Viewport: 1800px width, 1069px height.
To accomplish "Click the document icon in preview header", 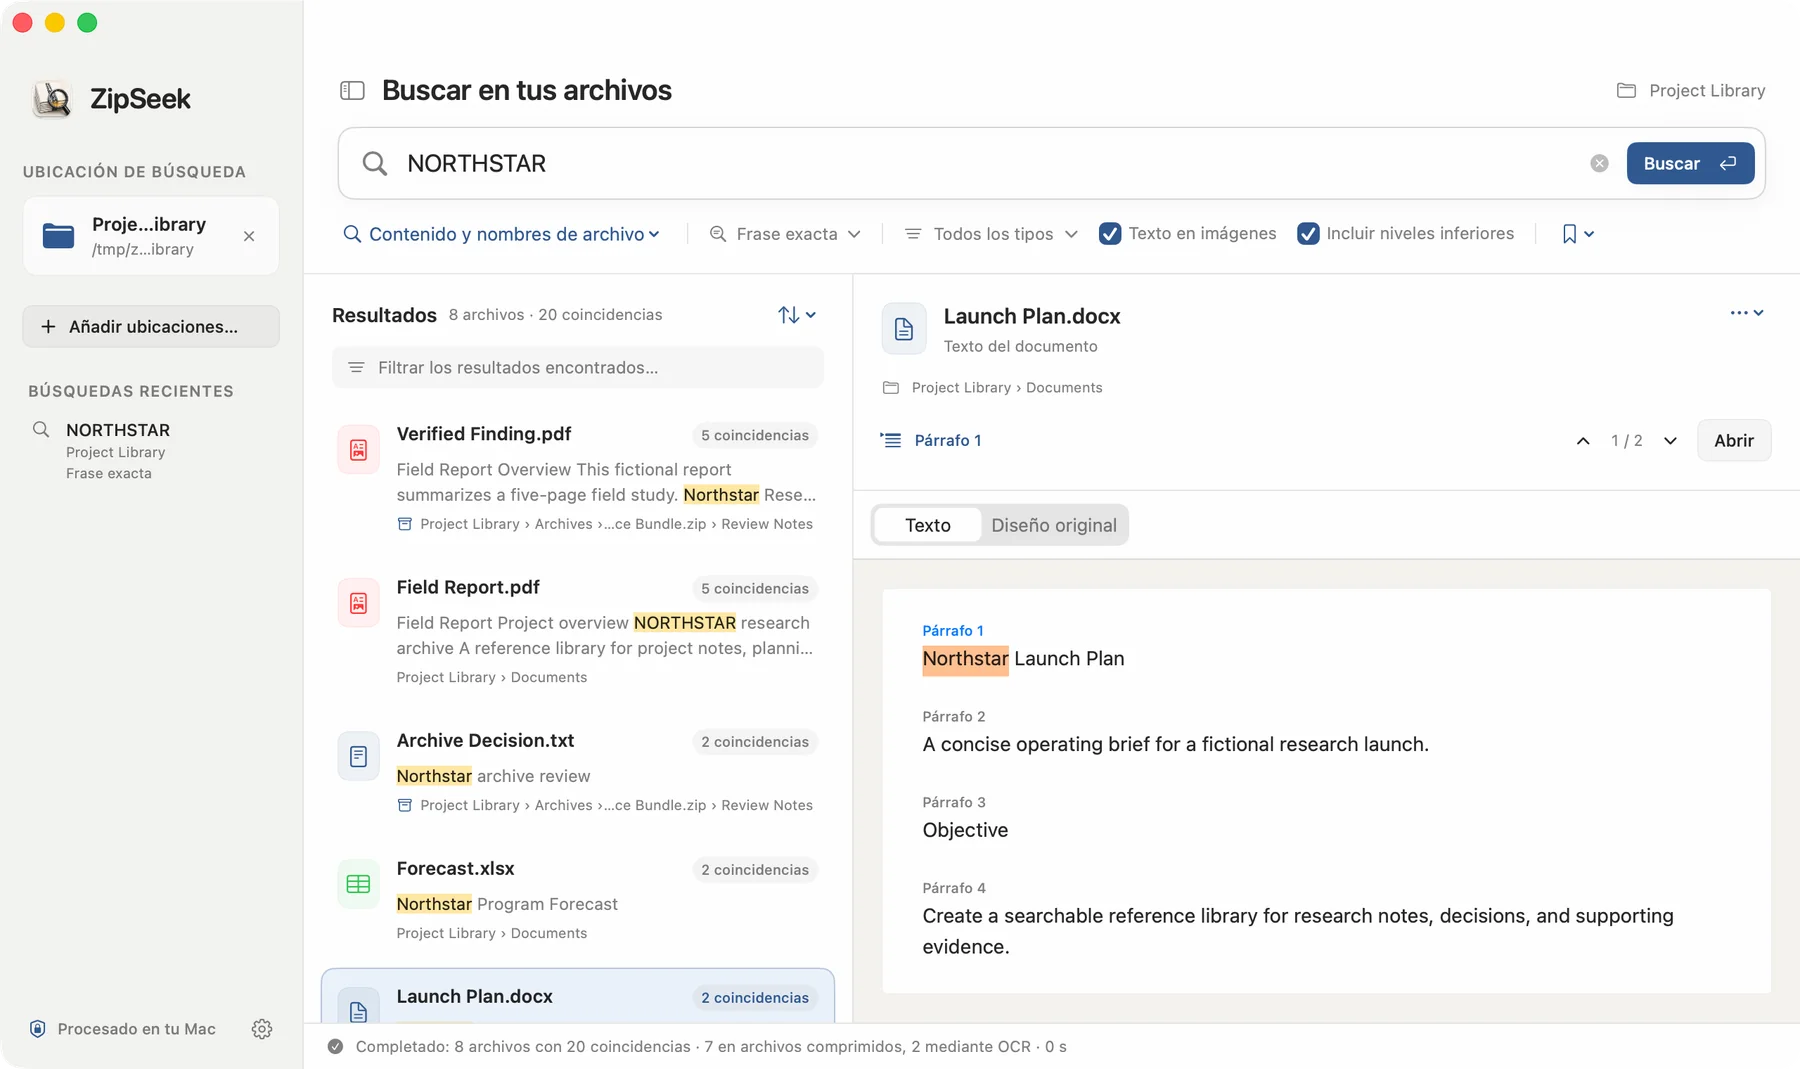I will 904,329.
